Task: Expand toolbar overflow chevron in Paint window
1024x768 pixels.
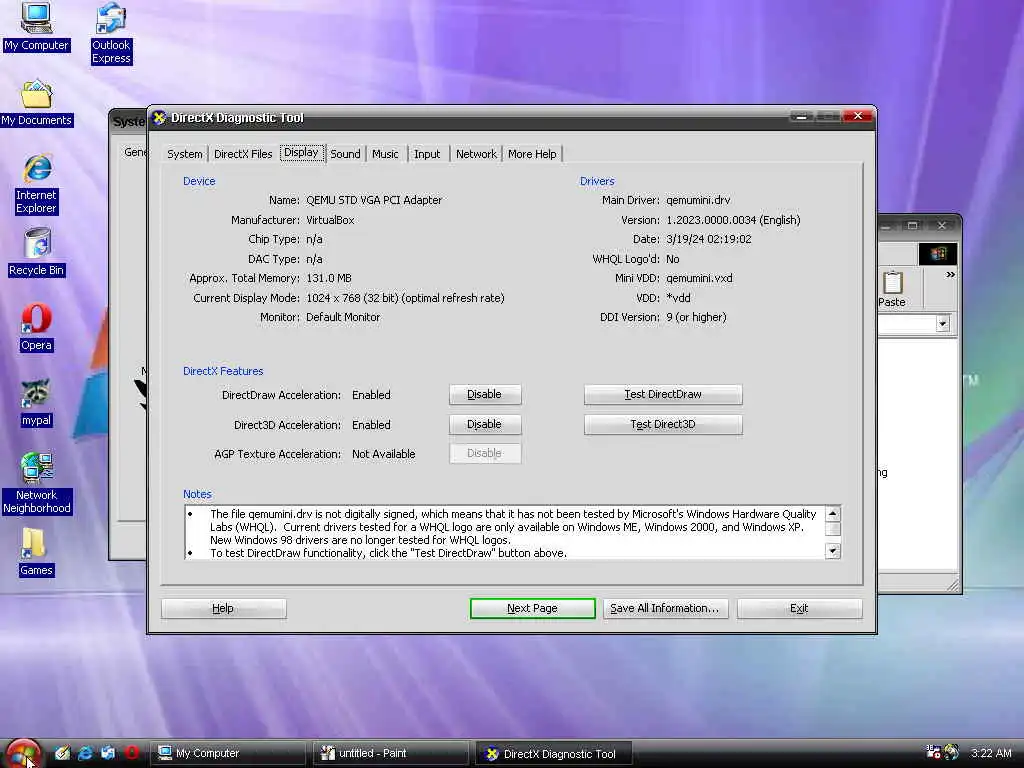Action: pyautogui.click(x=950, y=275)
